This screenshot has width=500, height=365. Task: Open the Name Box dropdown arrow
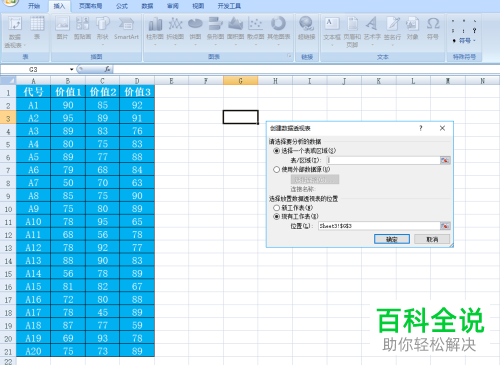coord(71,69)
